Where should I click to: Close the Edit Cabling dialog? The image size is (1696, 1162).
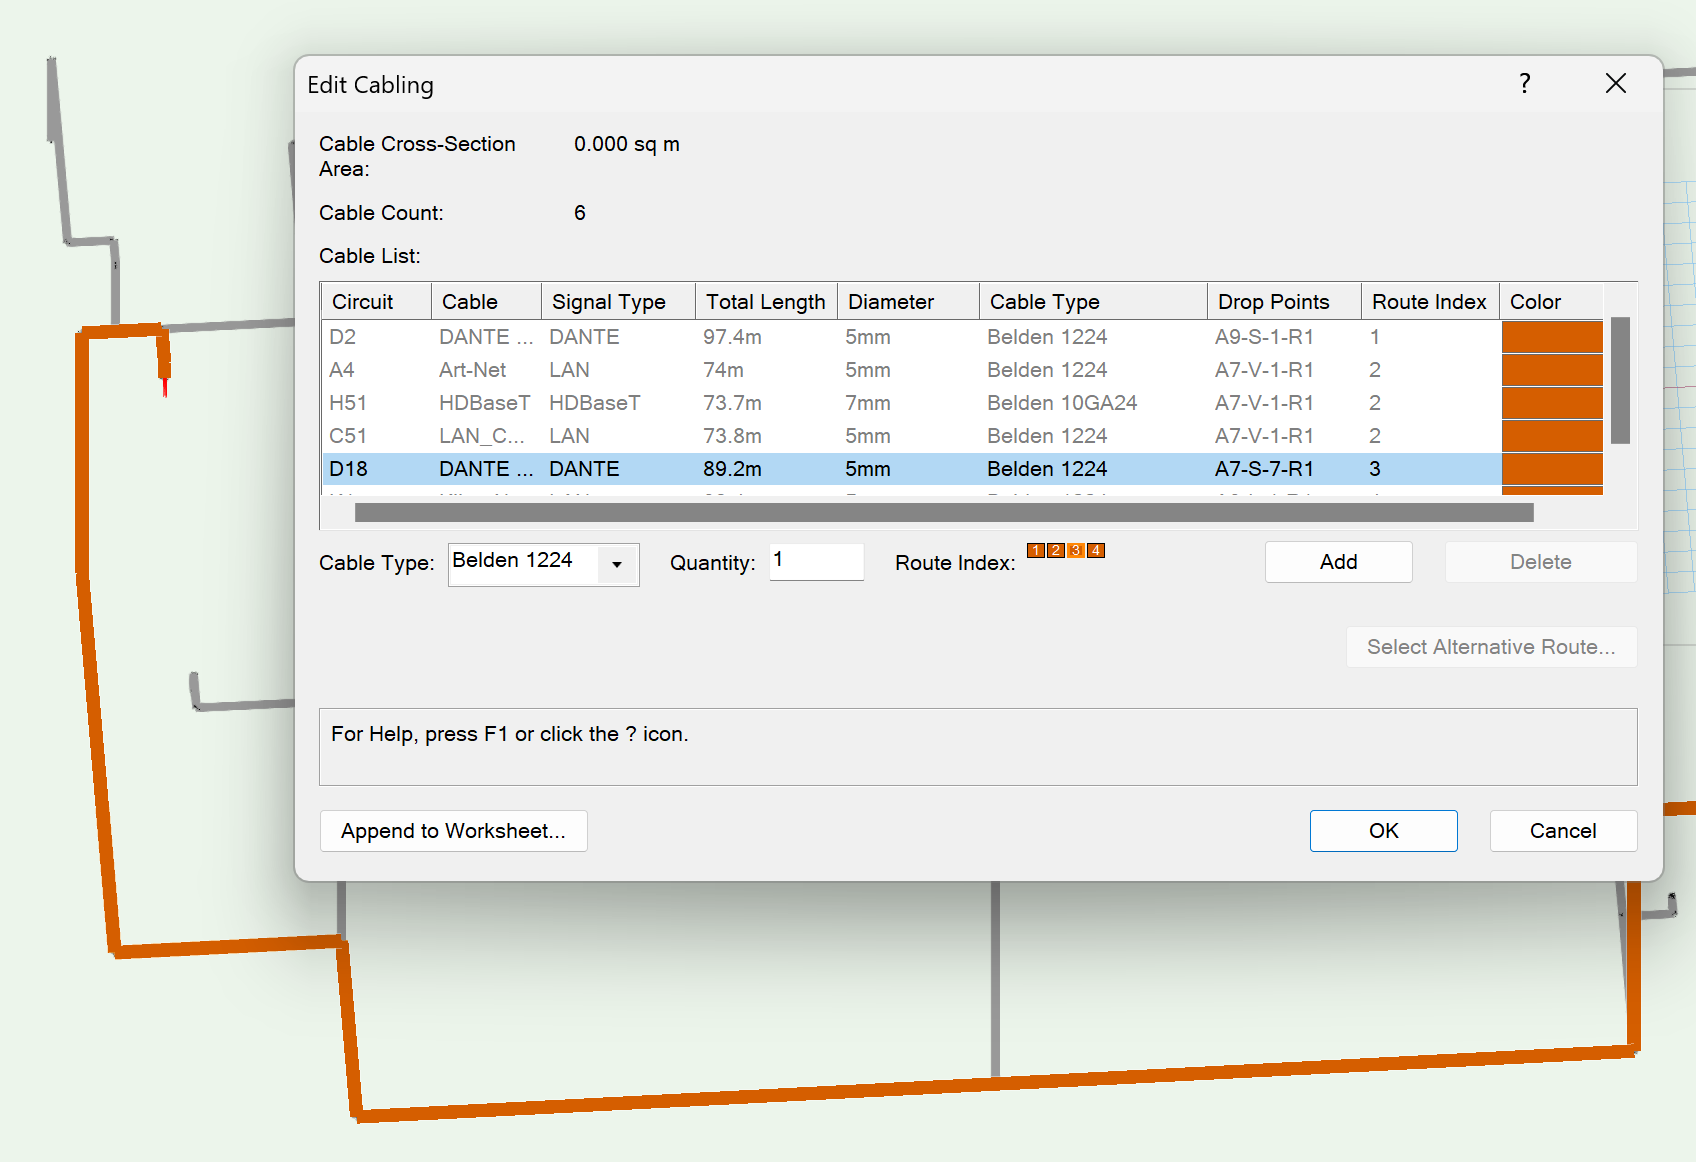pos(1615,84)
